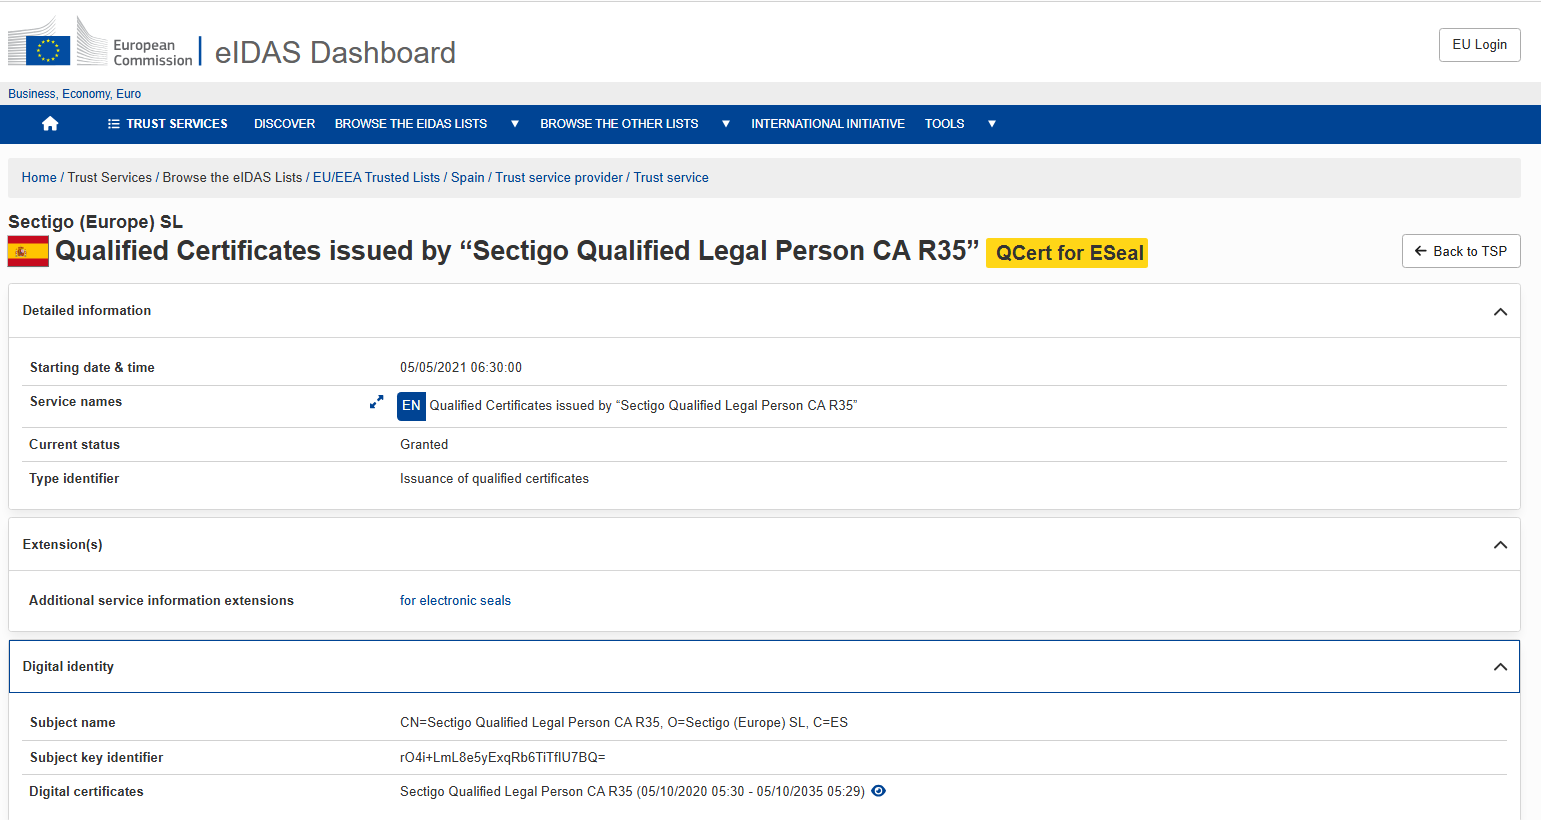The image size is (1541, 820).
Task: Click the Trust service provider breadcrumb text
Action: (x=559, y=178)
